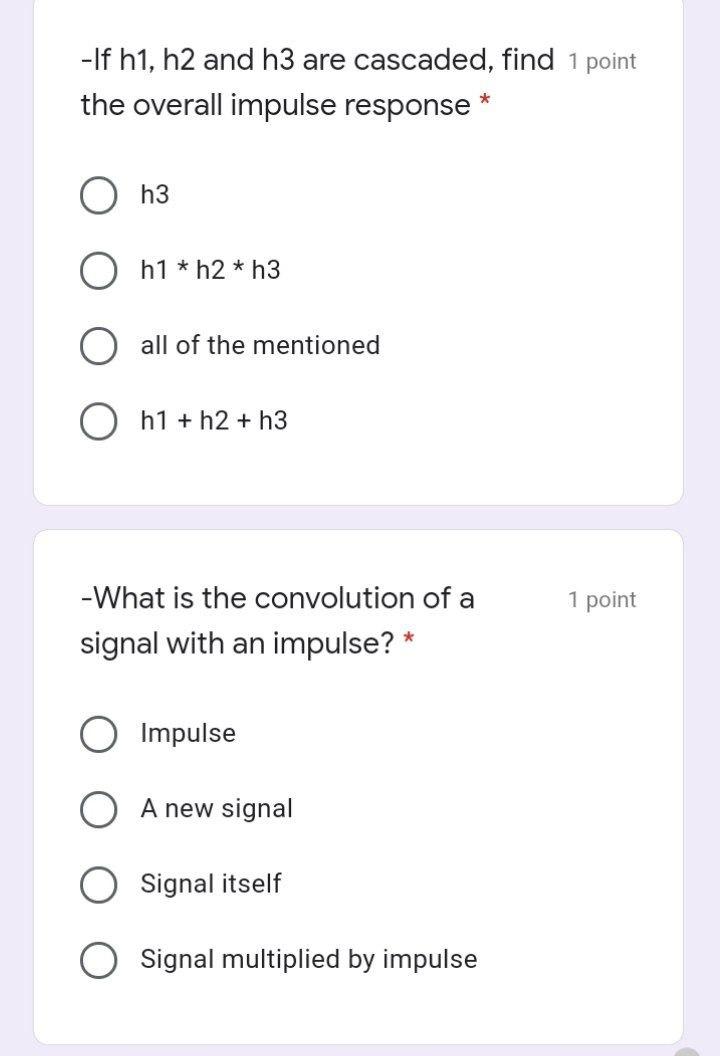The width and height of the screenshot is (720, 1056).
Task: Click the Impulse answer label text
Action: click(x=187, y=733)
